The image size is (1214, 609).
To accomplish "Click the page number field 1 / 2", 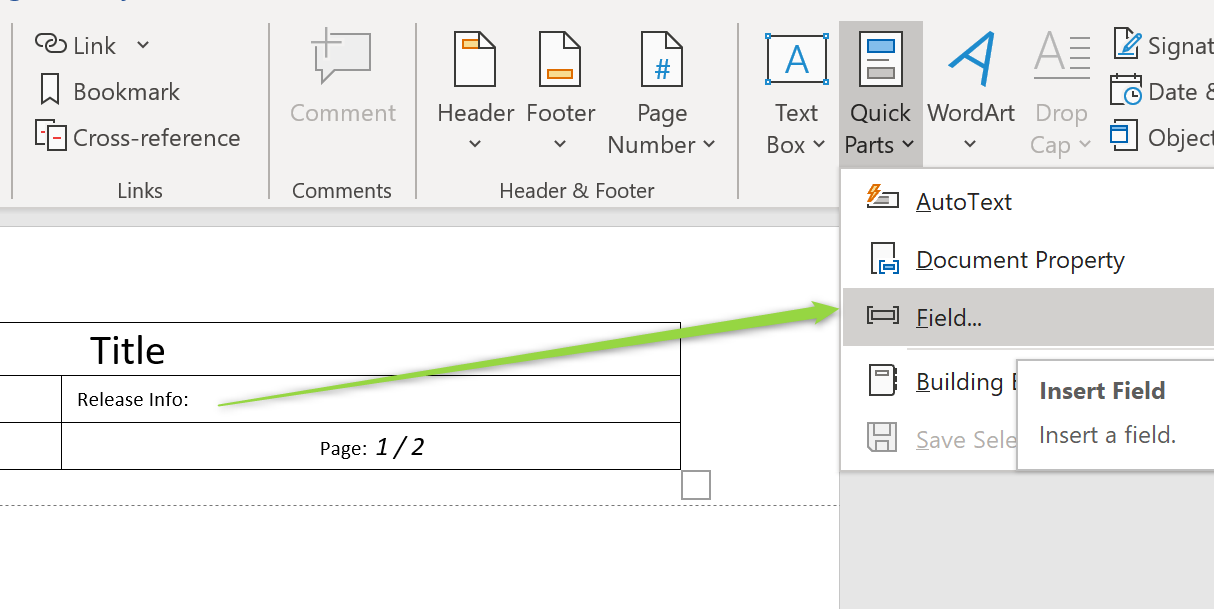I will (x=399, y=447).
